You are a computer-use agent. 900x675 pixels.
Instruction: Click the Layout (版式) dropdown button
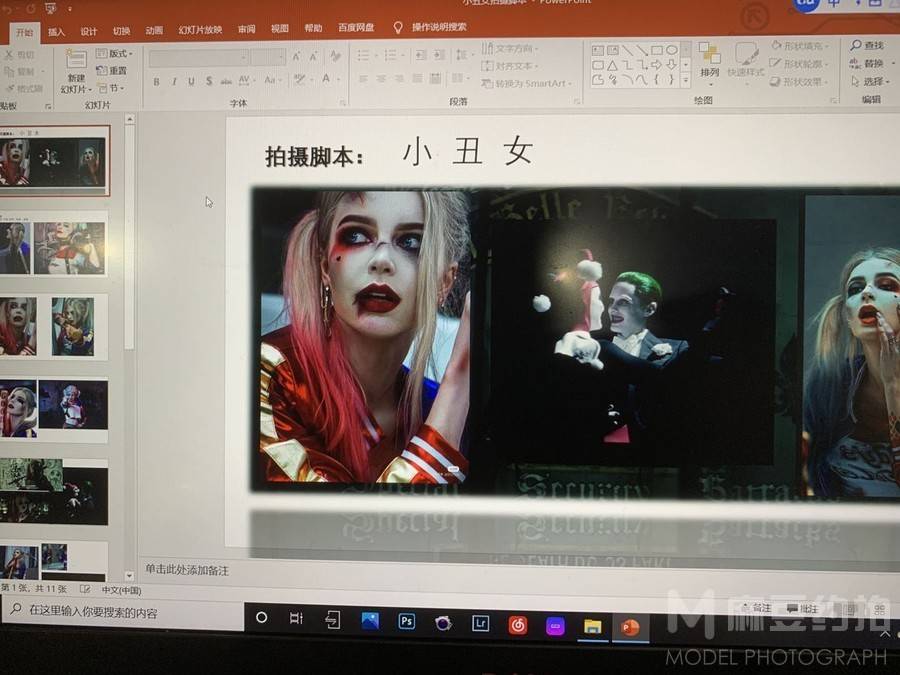[114, 53]
